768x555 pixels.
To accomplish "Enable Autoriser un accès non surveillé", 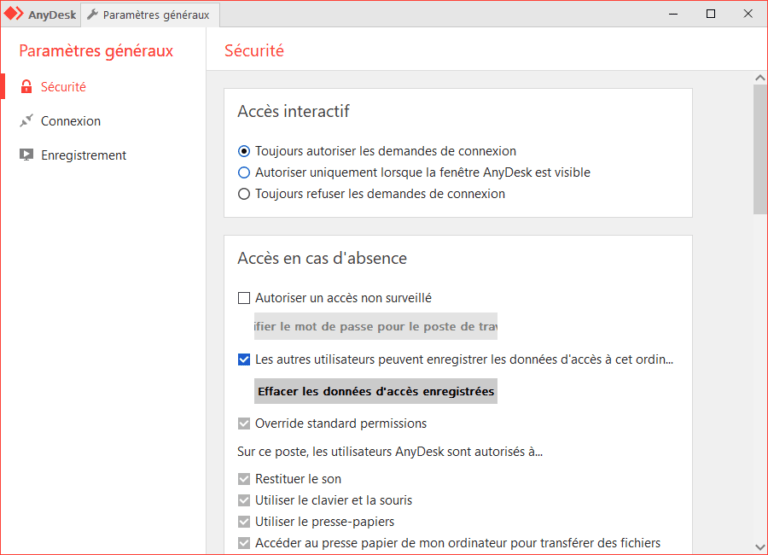I will coord(244,297).
